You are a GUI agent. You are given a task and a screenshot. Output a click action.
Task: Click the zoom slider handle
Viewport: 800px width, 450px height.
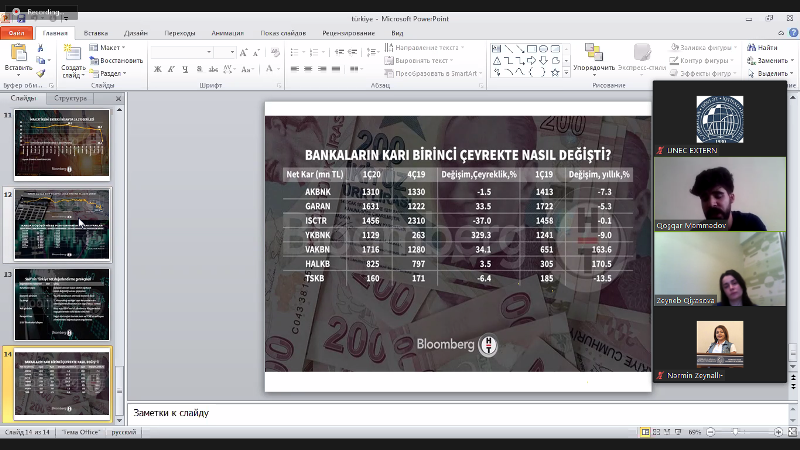[735, 432]
